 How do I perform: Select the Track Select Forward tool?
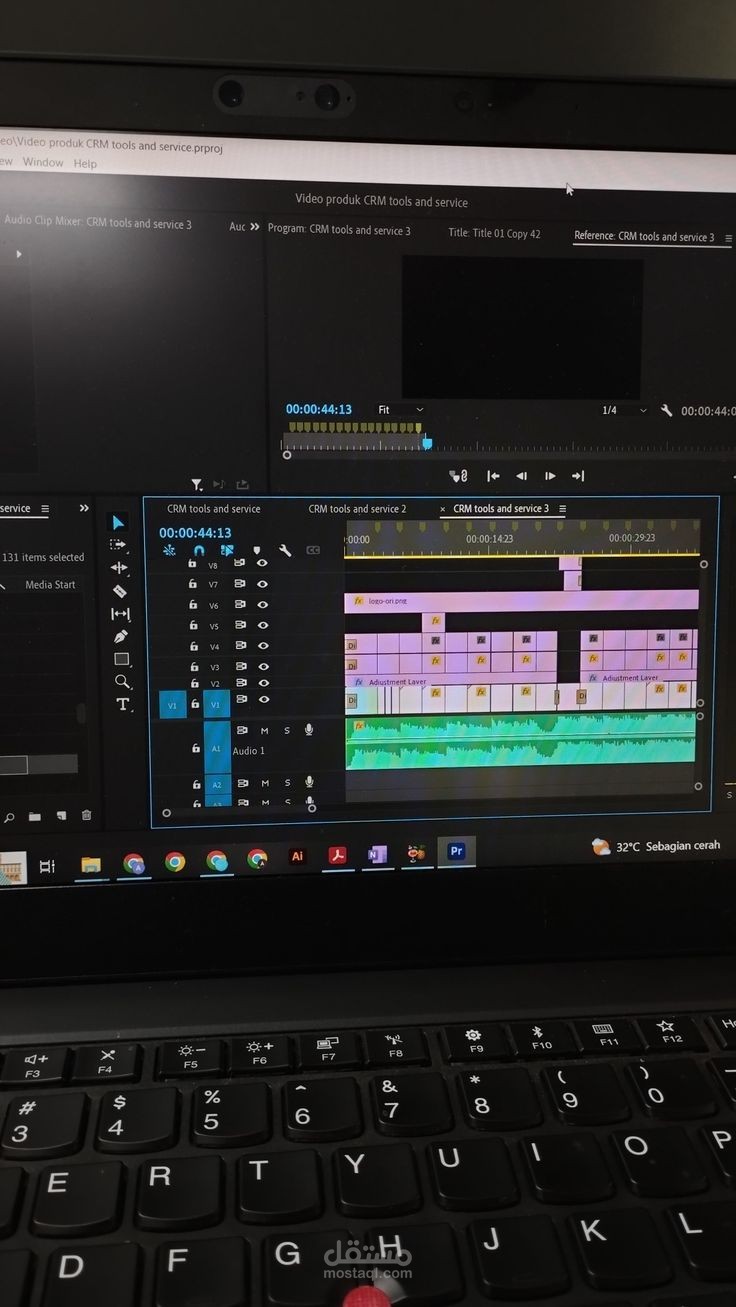click(x=119, y=545)
